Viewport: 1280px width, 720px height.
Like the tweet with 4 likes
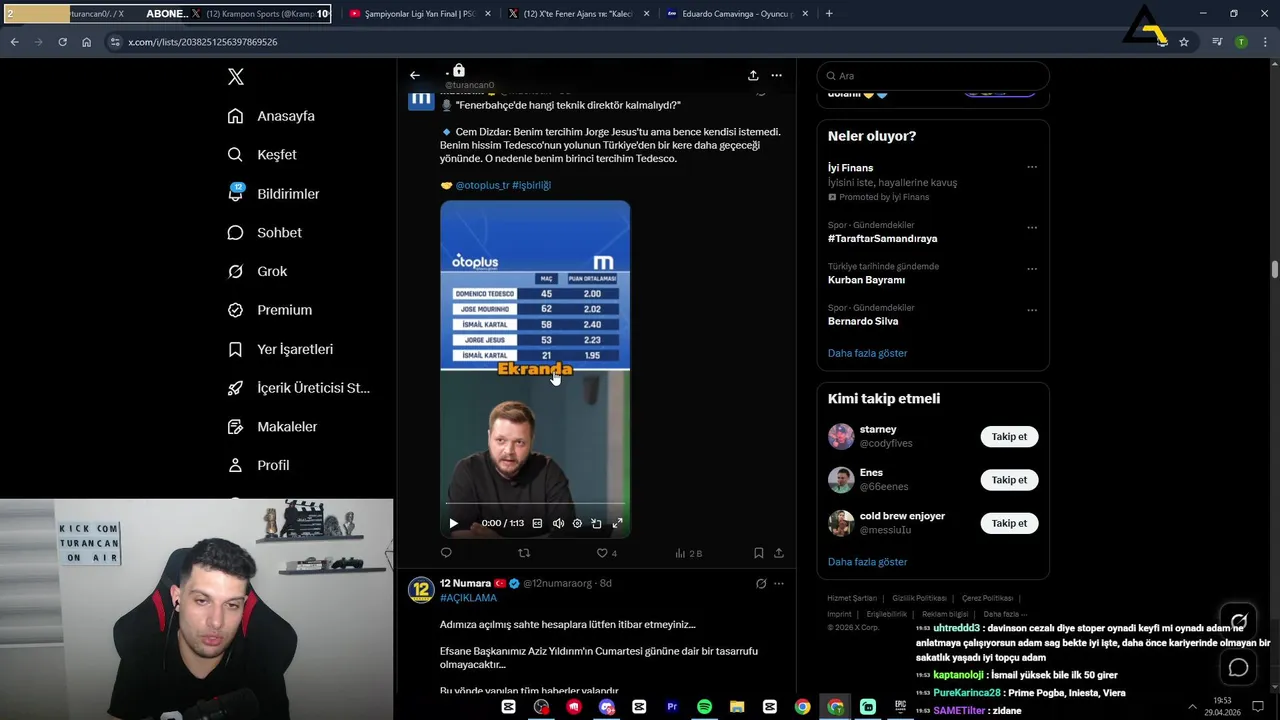click(x=606, y=553)
